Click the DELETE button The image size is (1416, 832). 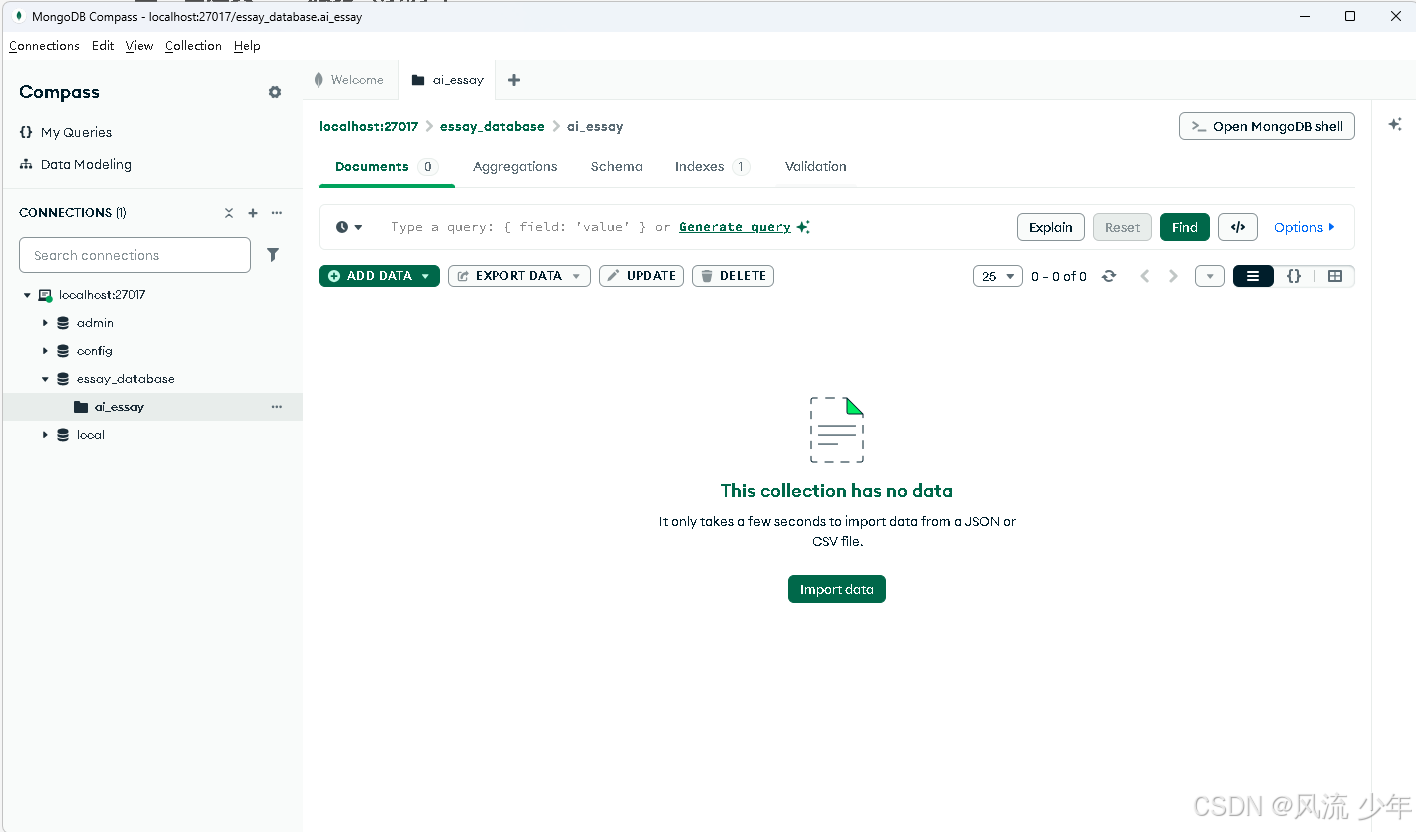tap(733, 276)
